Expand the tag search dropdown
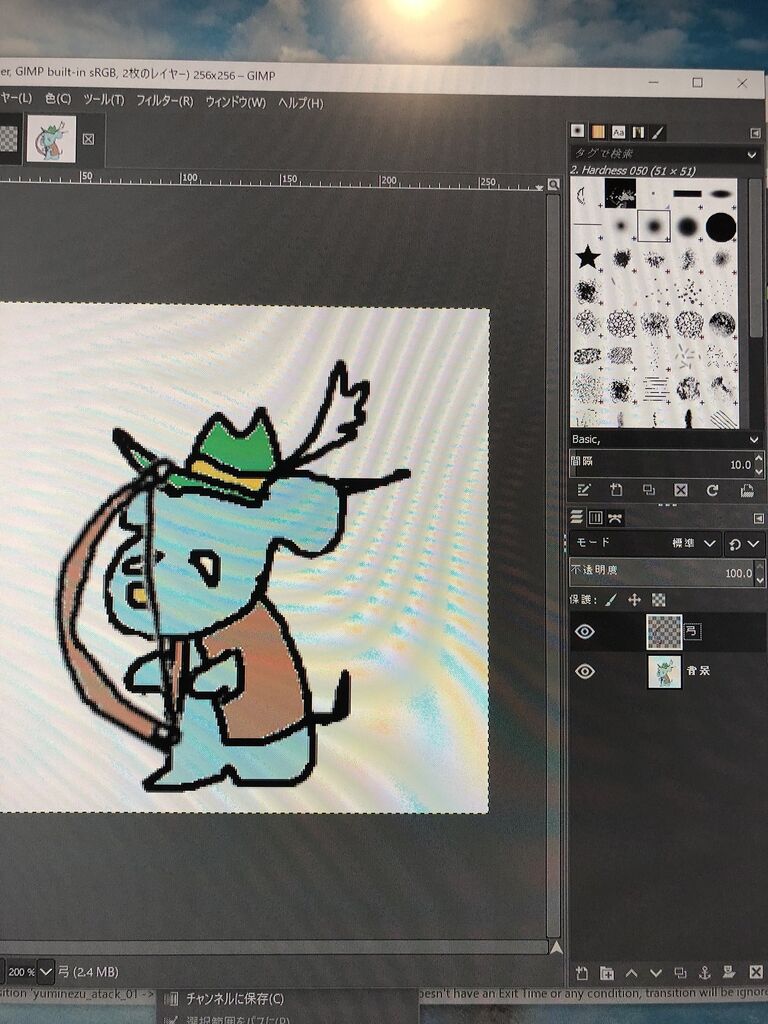The image size is (768, 1024). pos(752,155)
